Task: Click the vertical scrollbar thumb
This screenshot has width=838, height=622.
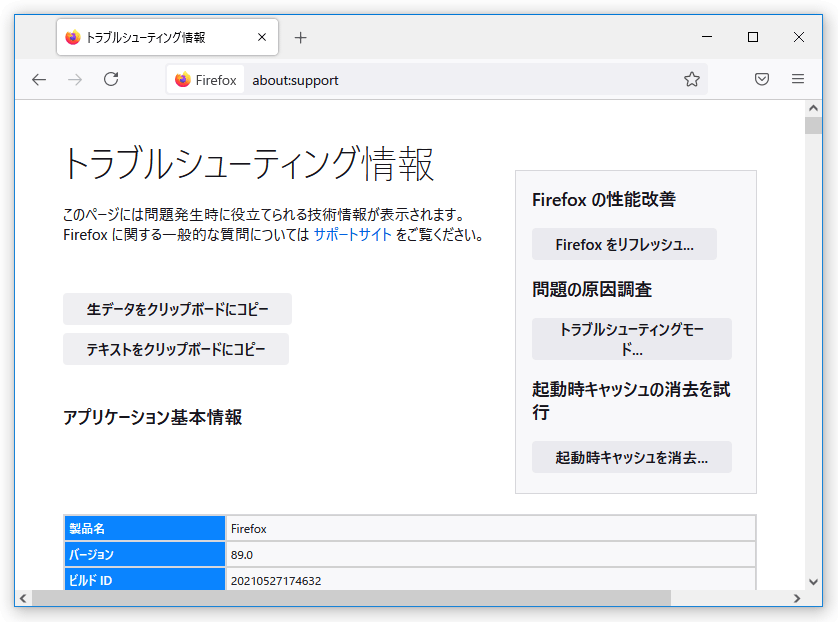Action: pos(813,125)
